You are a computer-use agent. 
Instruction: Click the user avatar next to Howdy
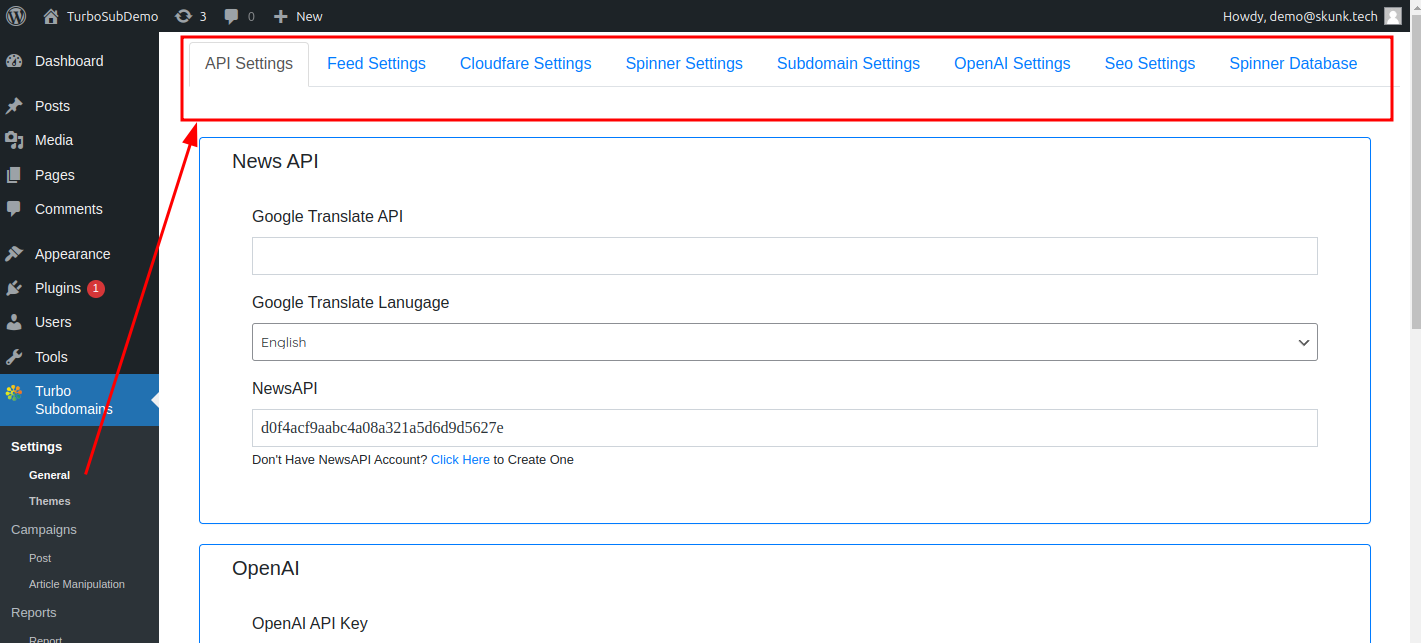[x=1393, y=15]
